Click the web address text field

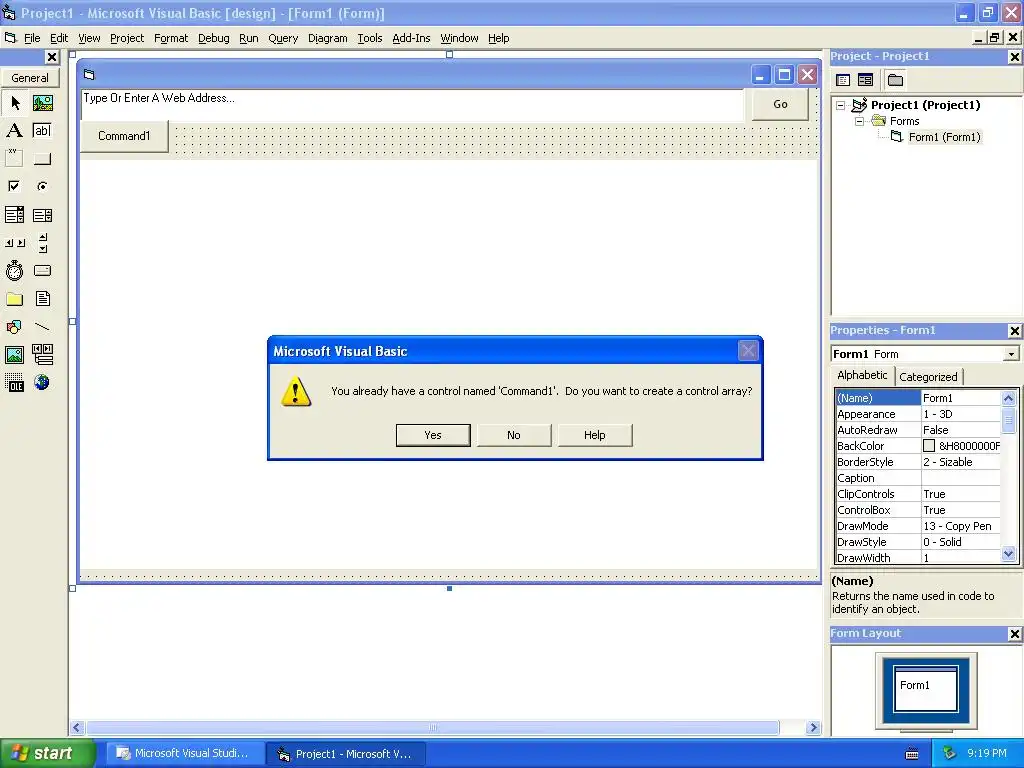tap(412, 103)
